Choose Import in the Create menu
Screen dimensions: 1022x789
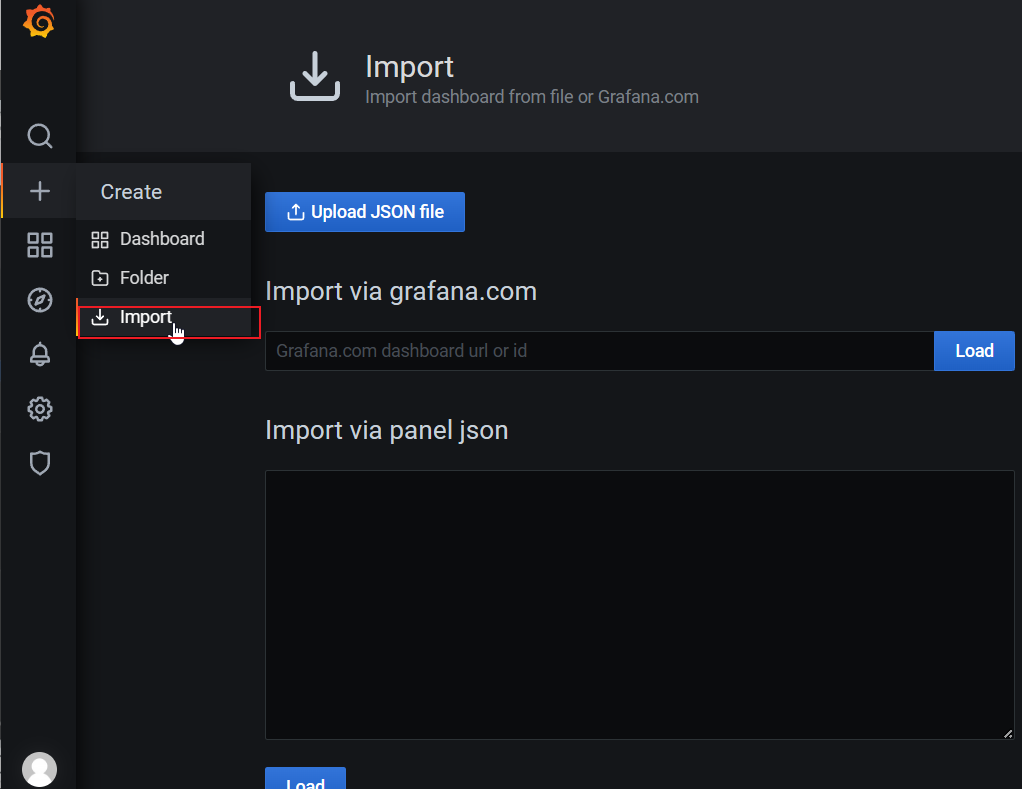[164, 317]
